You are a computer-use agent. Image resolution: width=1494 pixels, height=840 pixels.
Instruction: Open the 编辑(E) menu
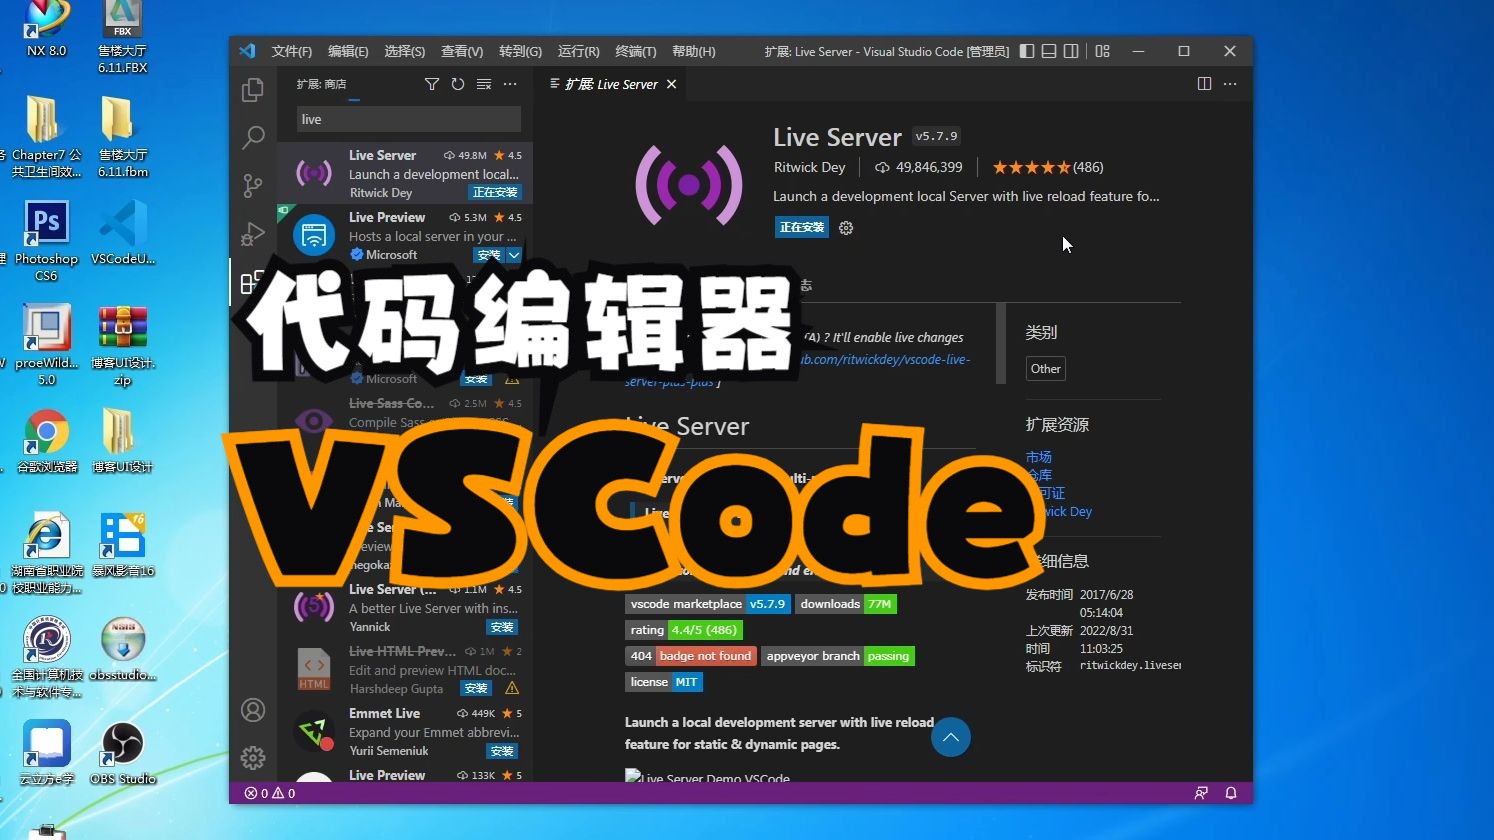point(348,51)
